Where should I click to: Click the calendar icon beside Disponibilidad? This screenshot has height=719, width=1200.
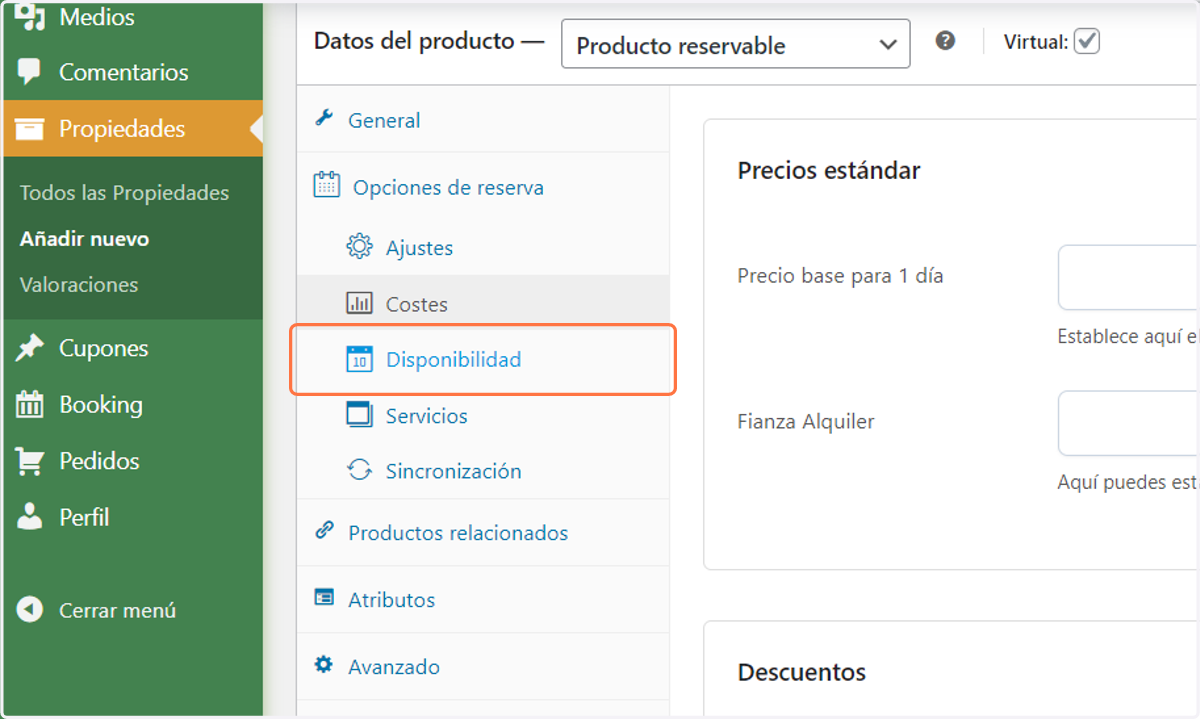[x=359, y=359]
